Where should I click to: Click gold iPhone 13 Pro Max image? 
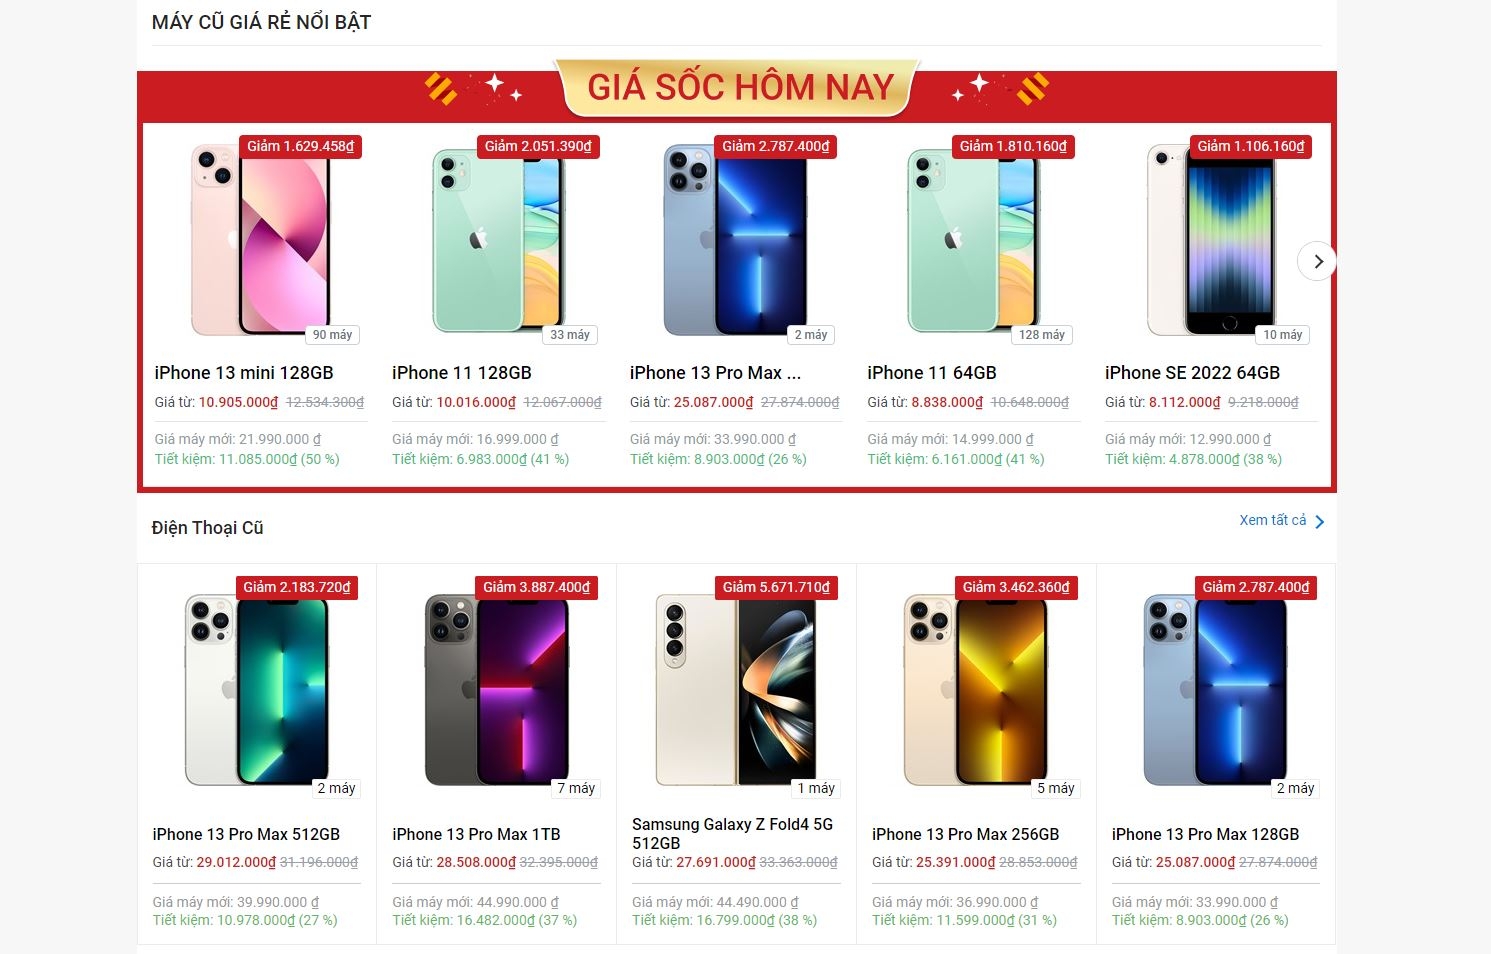click(976, 690)
